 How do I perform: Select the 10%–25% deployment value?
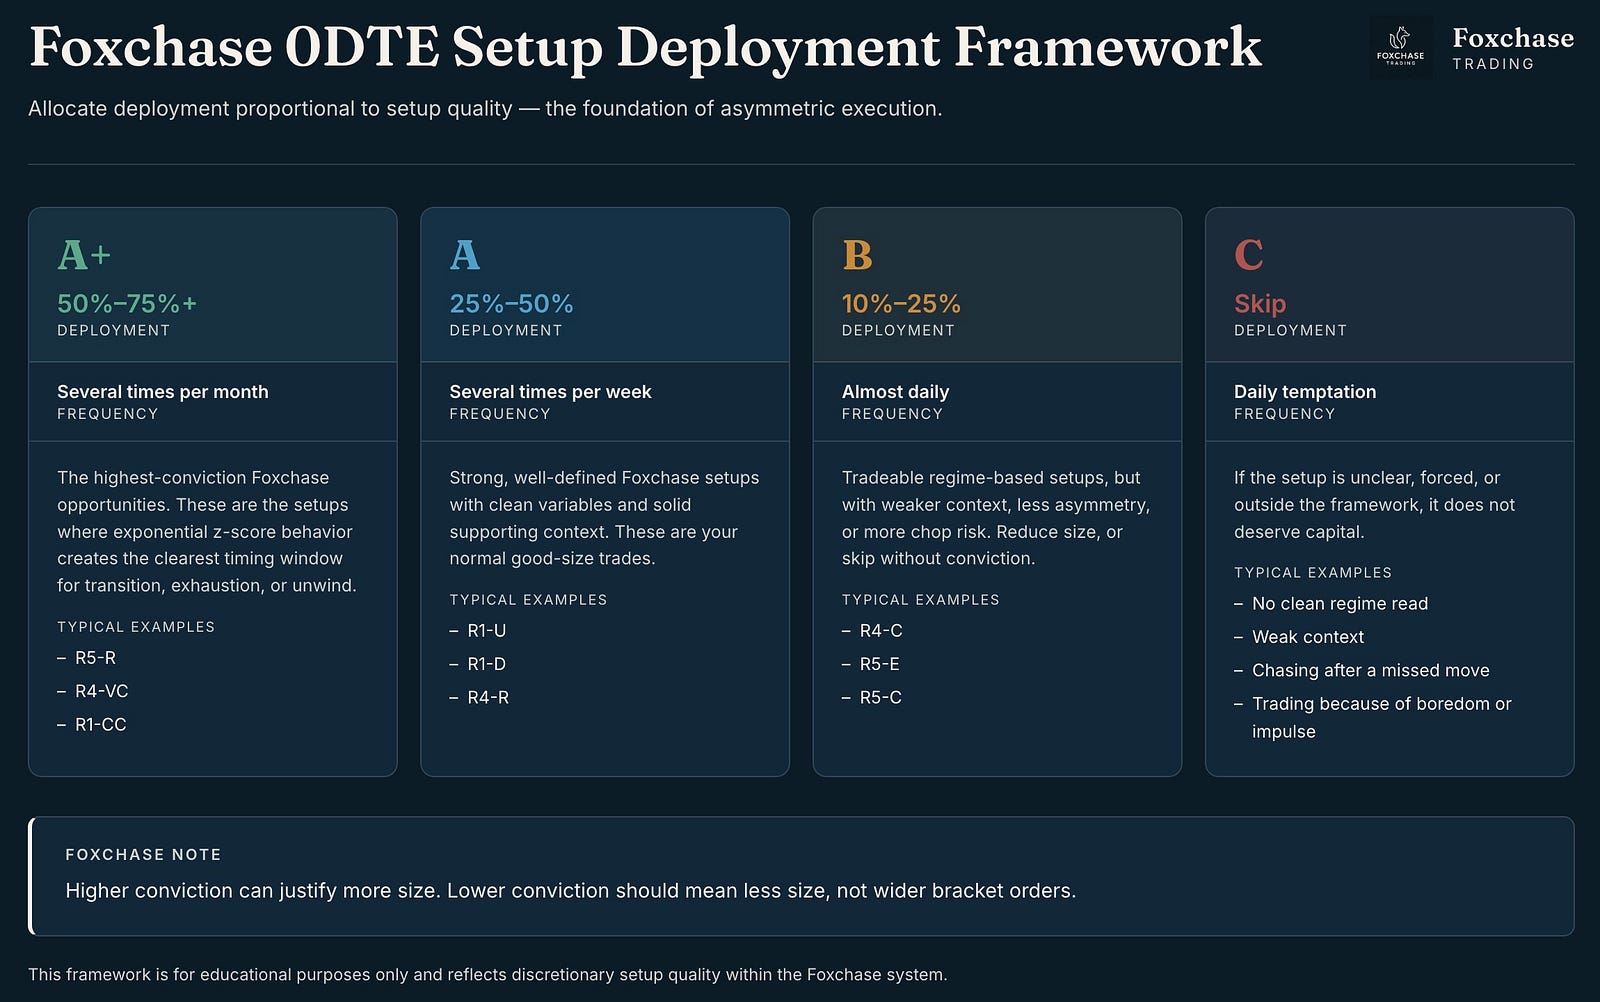click(901, 303)
